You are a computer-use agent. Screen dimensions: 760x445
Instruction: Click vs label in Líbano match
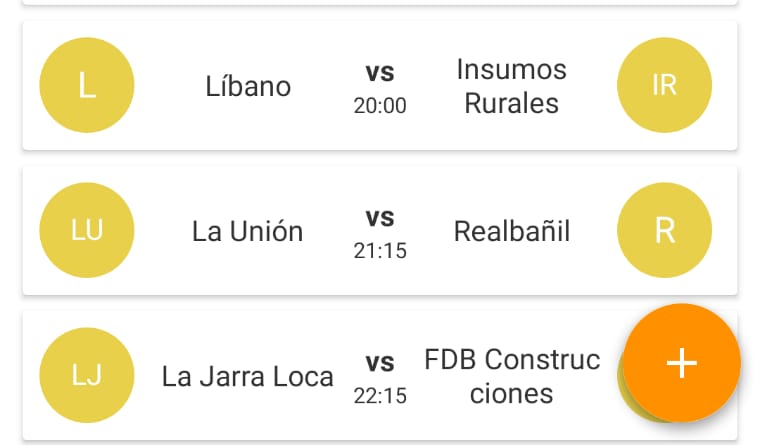point(380,73)
